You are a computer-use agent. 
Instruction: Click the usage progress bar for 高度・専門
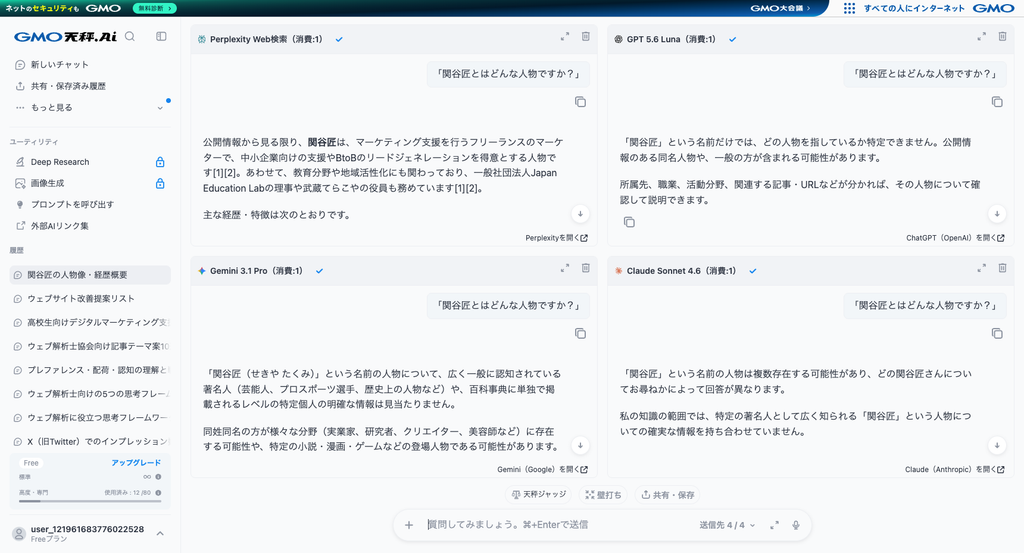(90, 501)
